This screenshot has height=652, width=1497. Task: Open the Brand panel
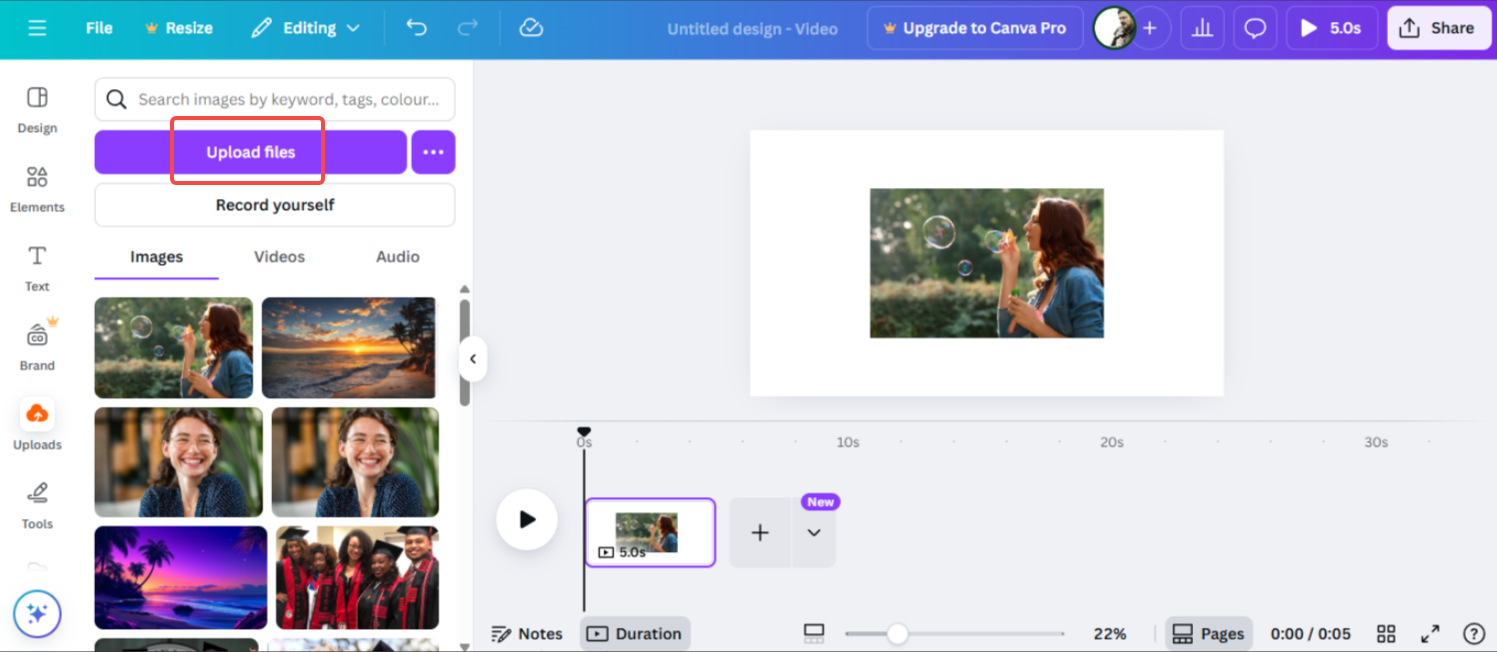tap(37, 345)
